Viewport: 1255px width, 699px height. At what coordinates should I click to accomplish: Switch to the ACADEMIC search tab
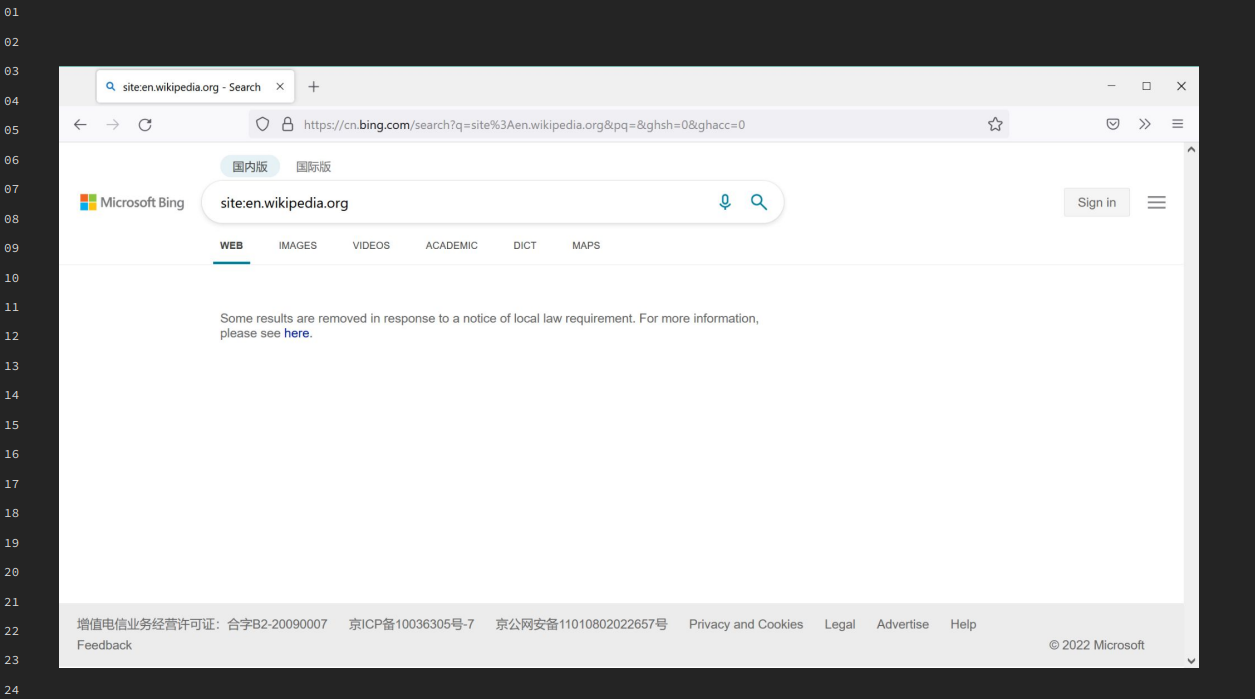coord(451,246)
